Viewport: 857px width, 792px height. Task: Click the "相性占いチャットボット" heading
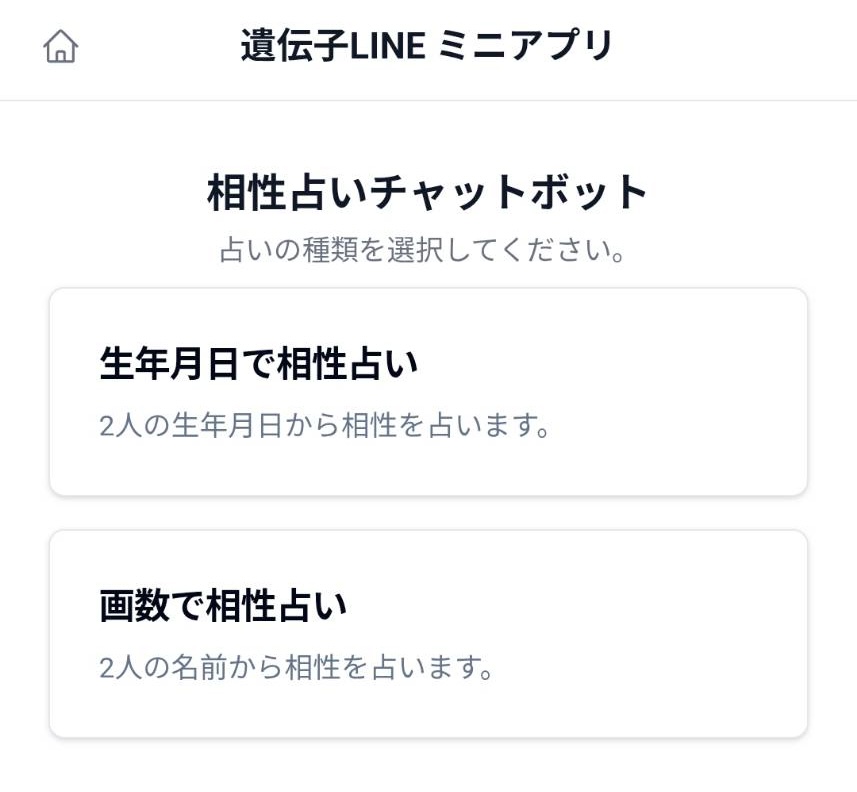(428, 193)
